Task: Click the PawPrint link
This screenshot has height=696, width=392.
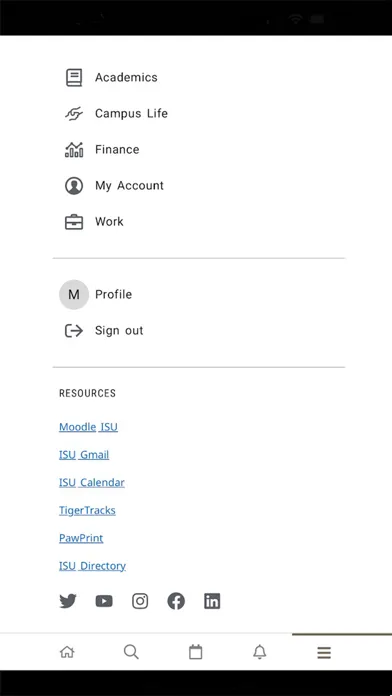Action: (81, 538)
